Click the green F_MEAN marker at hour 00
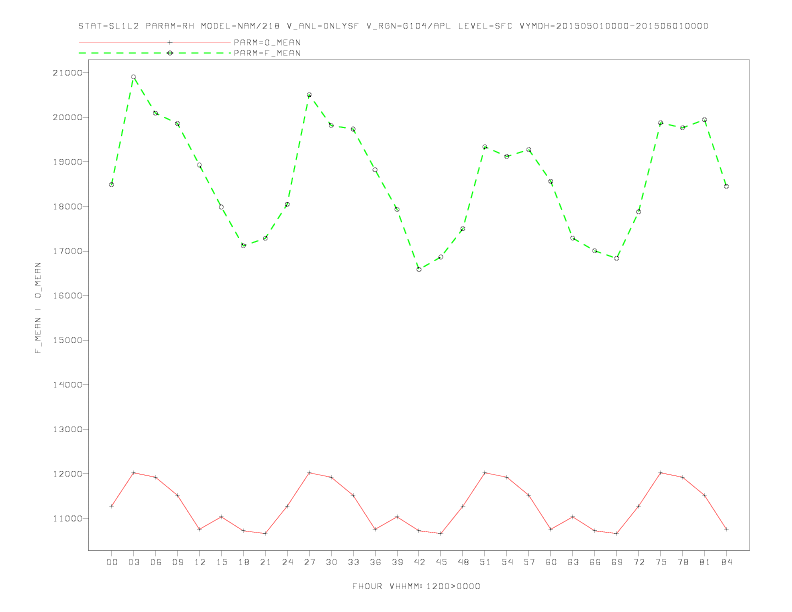The image size is (792, 612). [x=112, y=184]
